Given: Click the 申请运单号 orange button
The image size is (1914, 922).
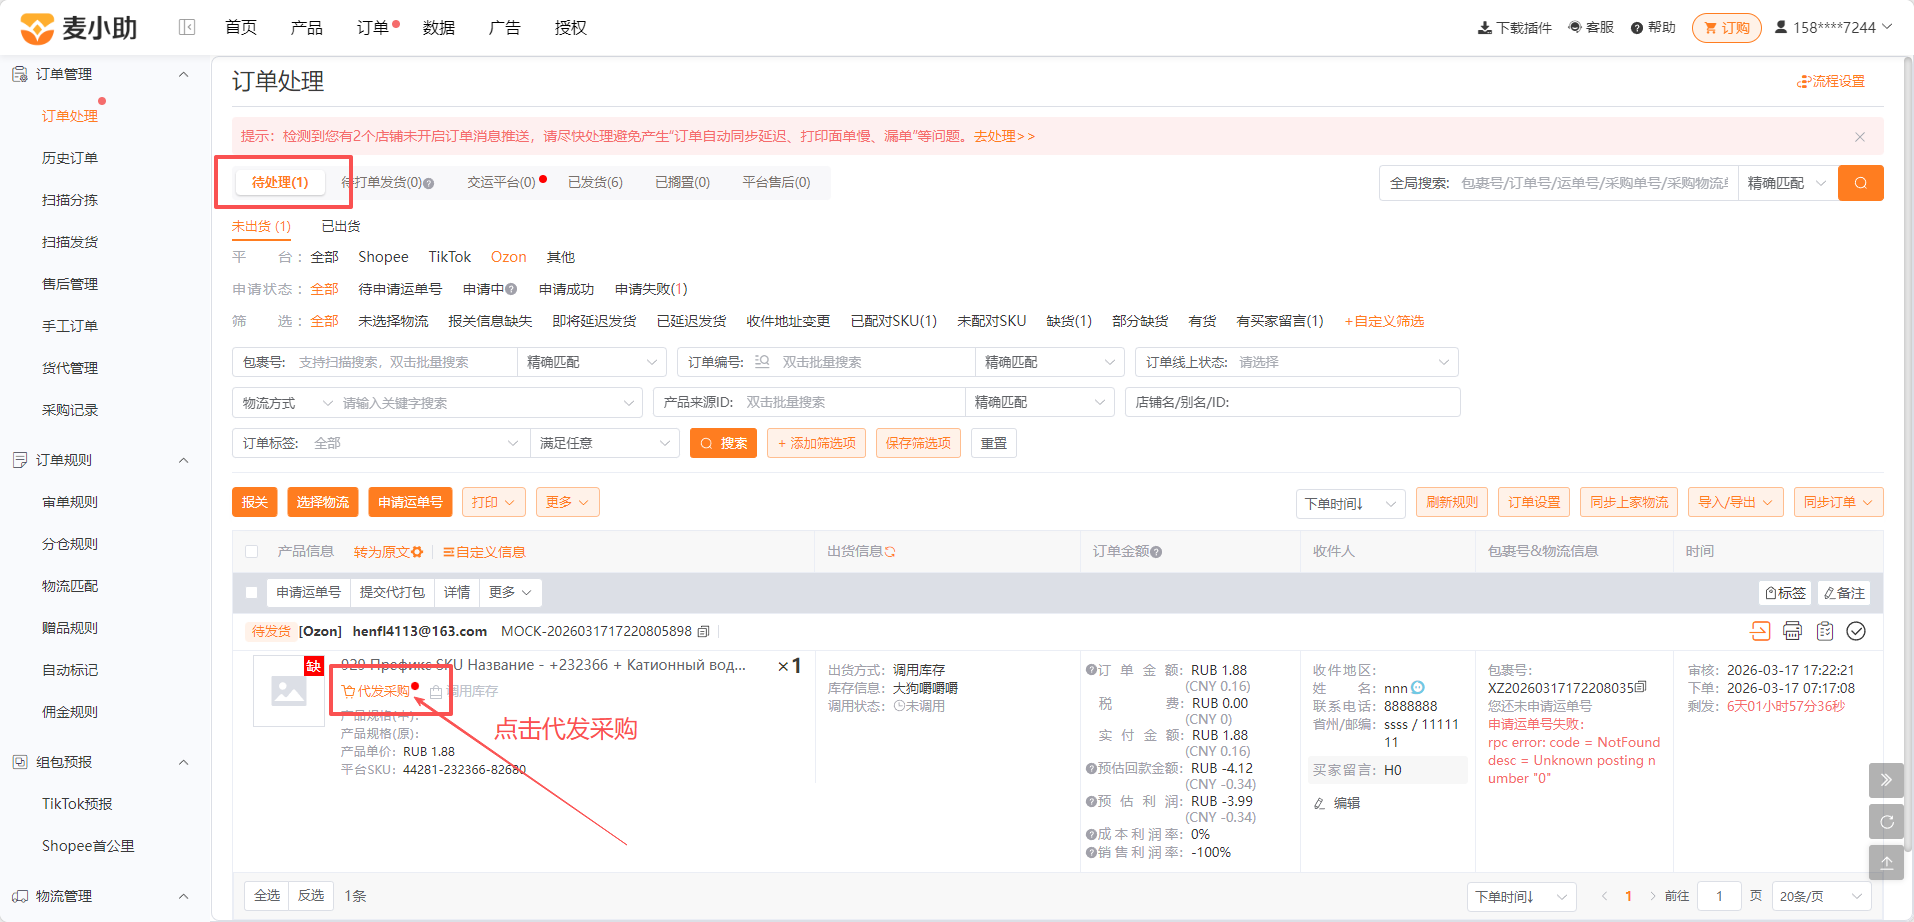Looking at the screenshot, I should coord(410,502).
